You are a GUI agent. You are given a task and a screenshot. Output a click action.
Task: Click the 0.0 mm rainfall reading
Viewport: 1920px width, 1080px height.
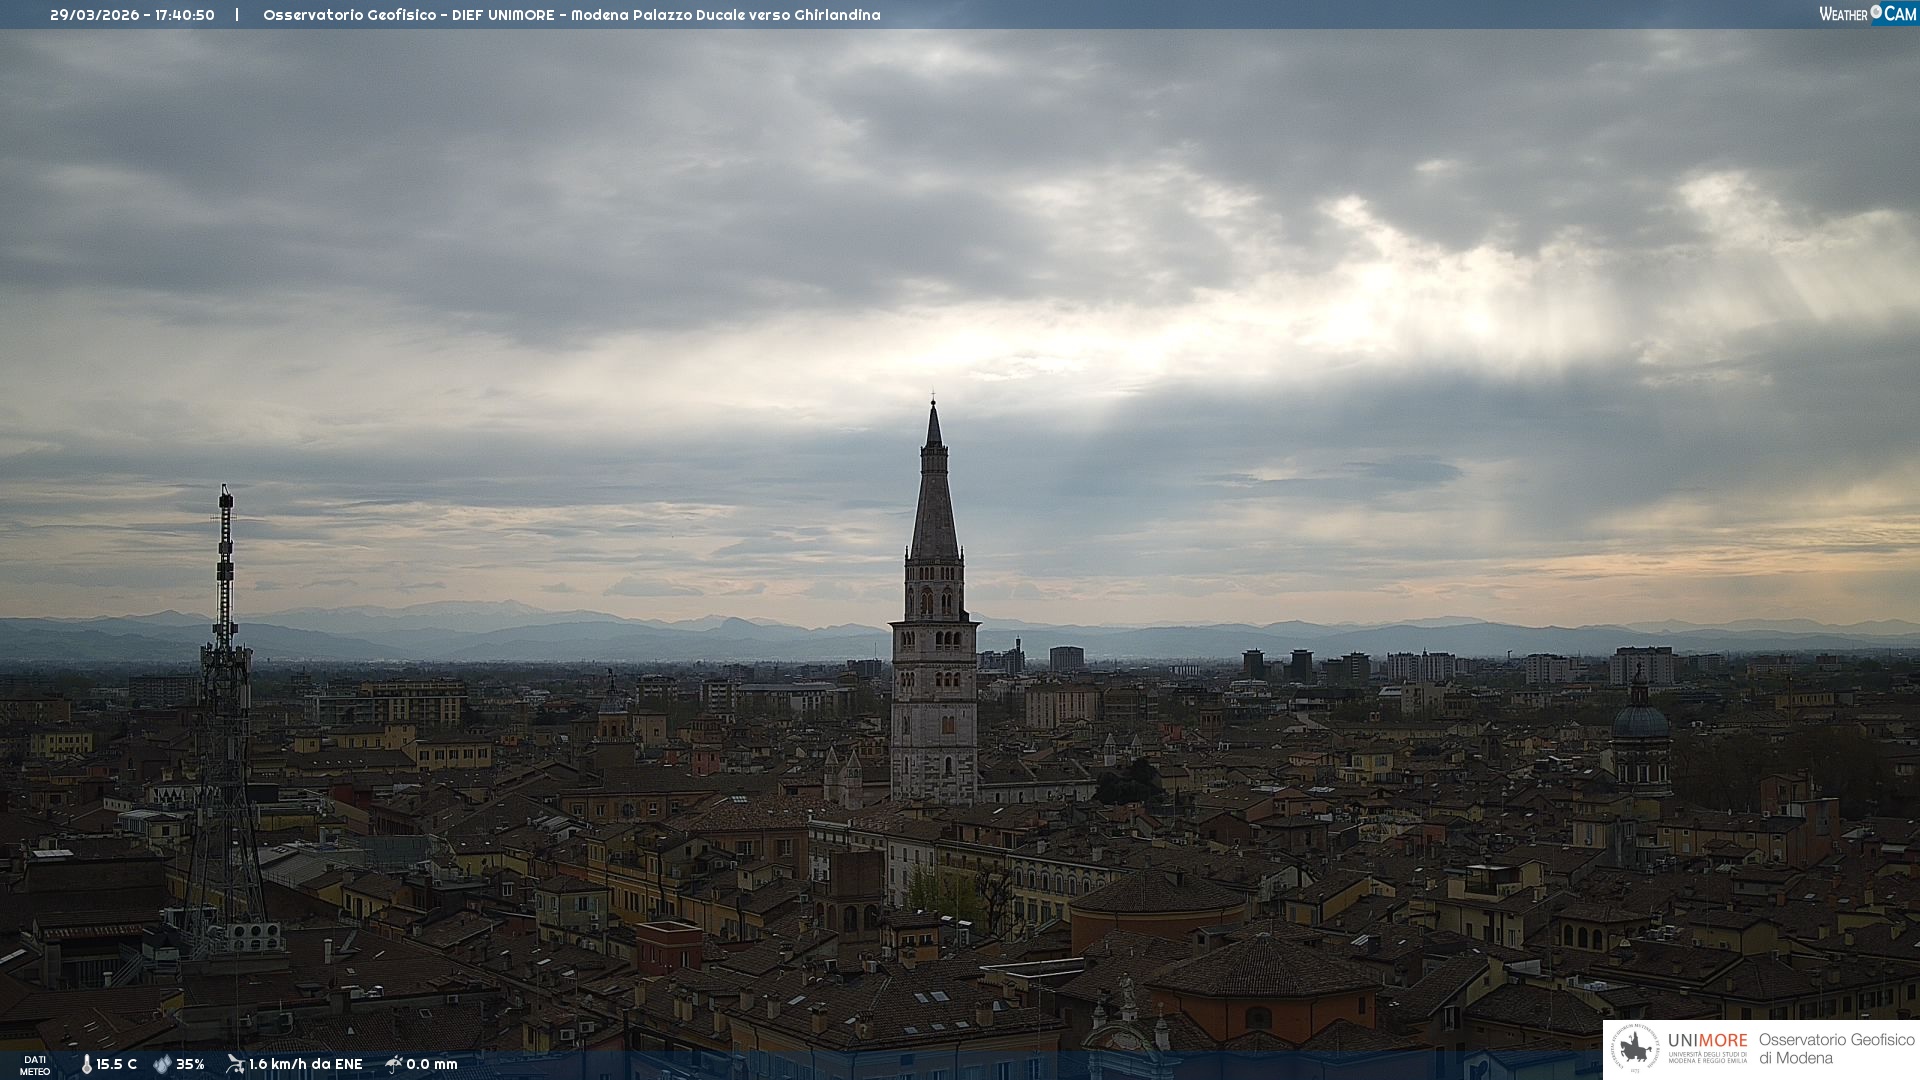[431, 1064]
